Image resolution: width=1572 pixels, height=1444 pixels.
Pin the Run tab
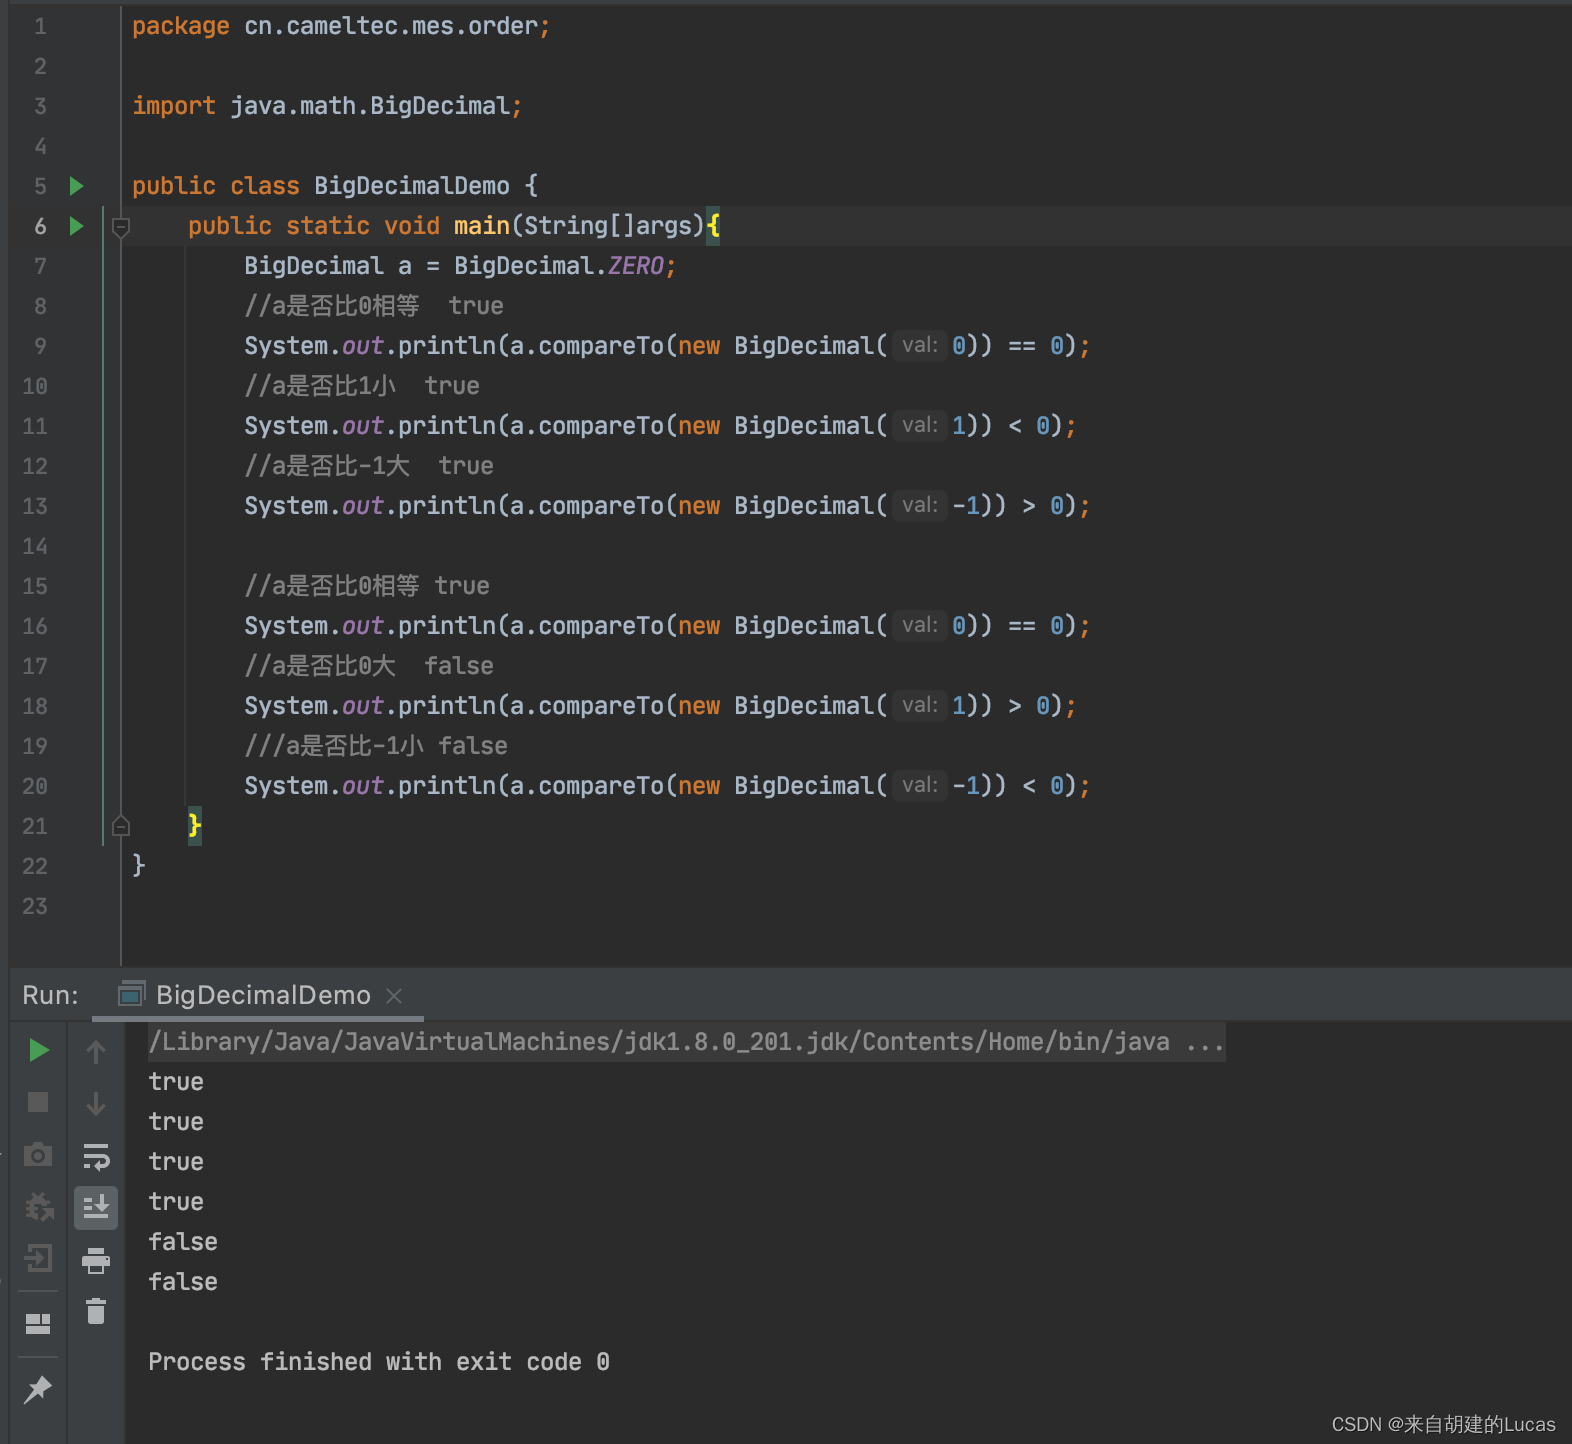(x=38, y=1389)
